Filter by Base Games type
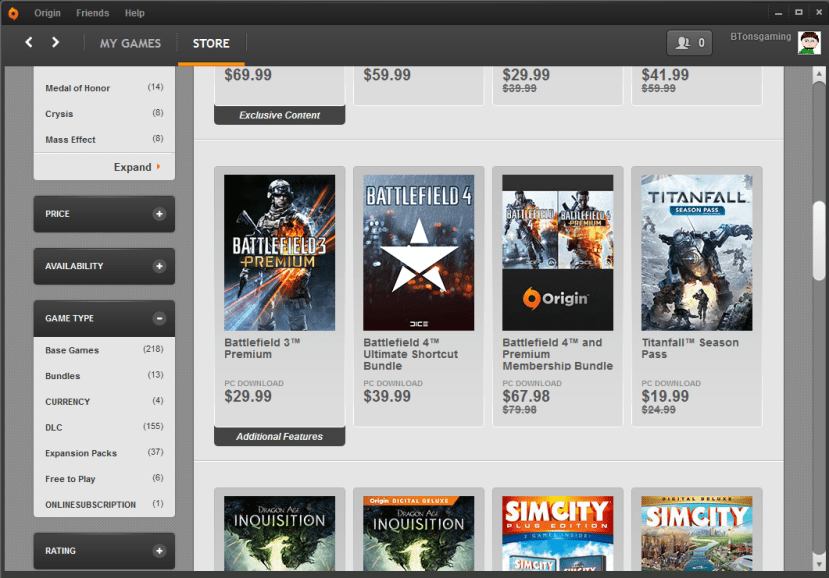The height and width of the screenshot is (578, 829). pos(72,350)
